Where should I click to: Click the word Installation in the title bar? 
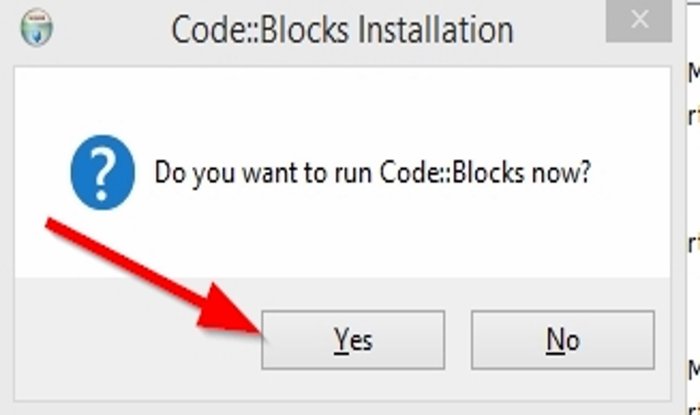tap(436, 30)
